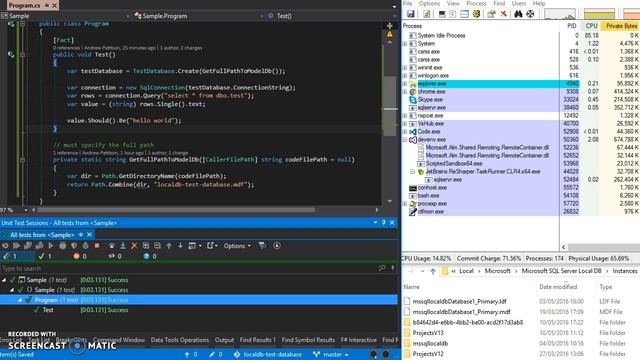Click the orange X Remove Tests icon
Image resolution: width=640 pixels, height=360 pixels.
(134, 246)
